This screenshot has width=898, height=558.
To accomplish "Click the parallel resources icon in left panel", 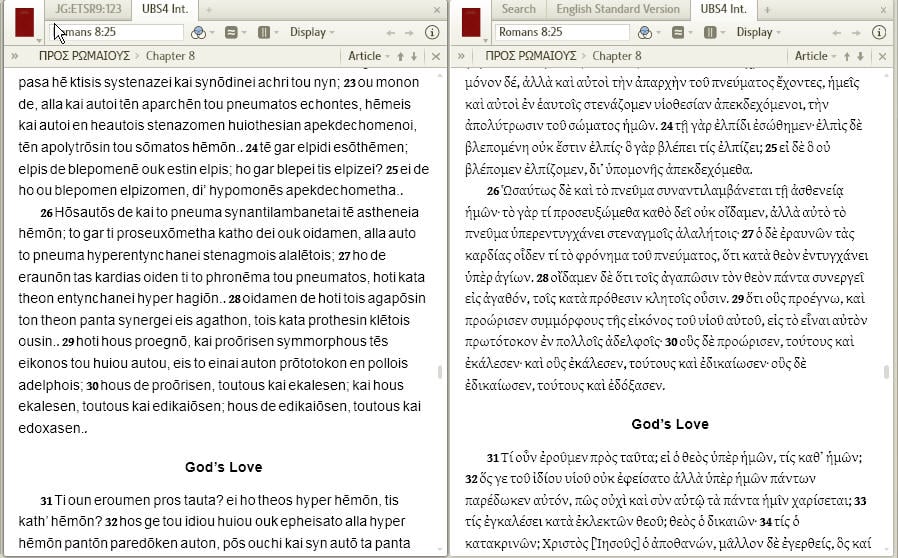I will pyautogui.click(x=231, y=33).
